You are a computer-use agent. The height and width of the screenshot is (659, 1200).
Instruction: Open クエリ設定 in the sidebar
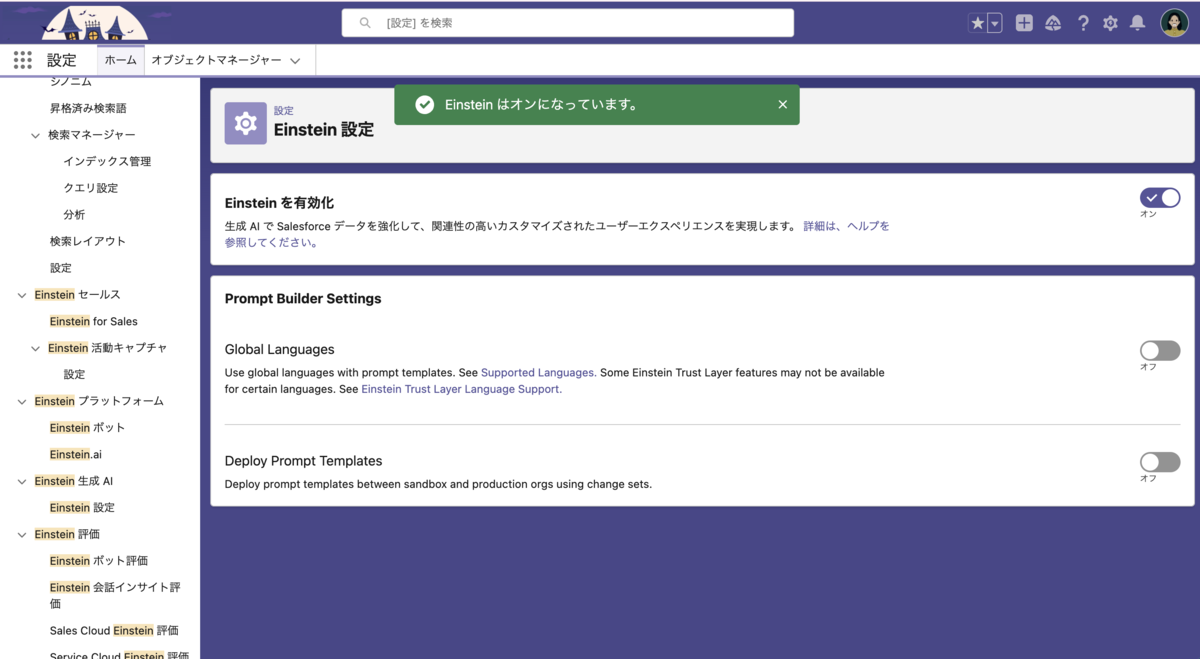(x=90, y=188)
